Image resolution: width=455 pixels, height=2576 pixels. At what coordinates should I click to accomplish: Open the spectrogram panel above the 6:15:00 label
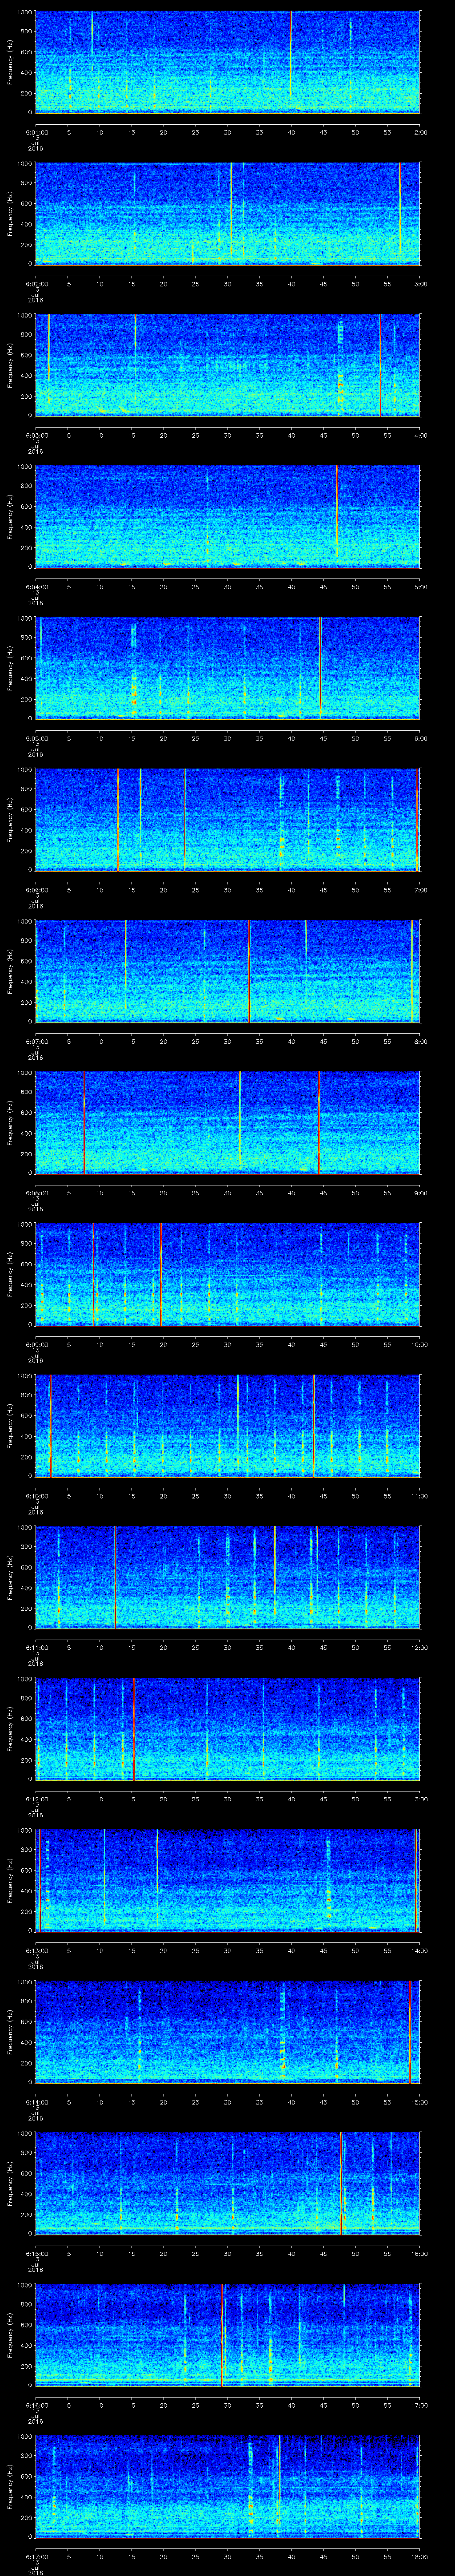click(228, 2183)
